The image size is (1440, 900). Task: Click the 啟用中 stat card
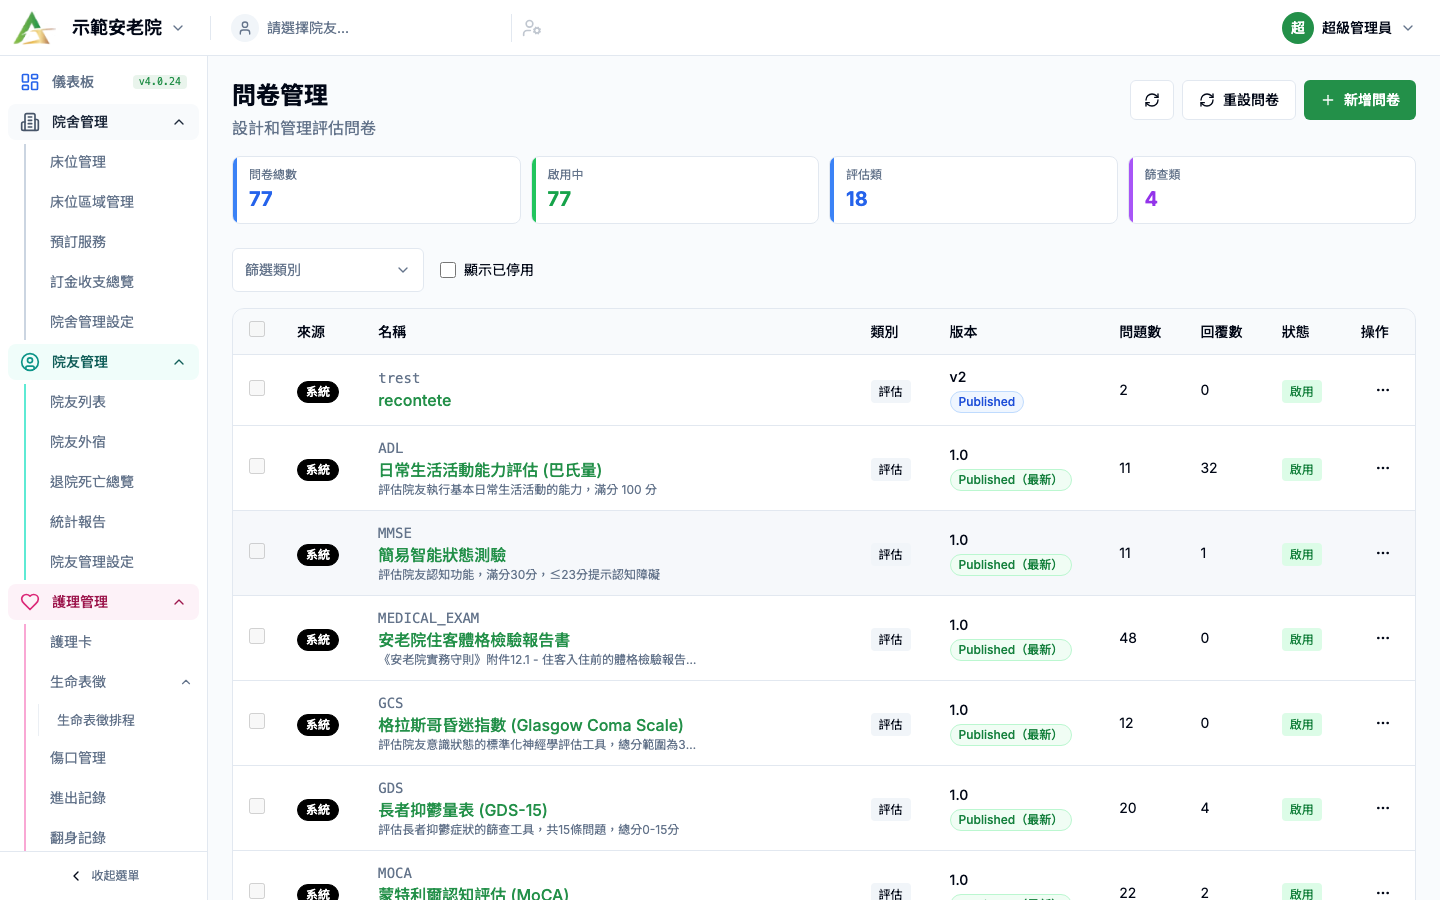point(675,190)
